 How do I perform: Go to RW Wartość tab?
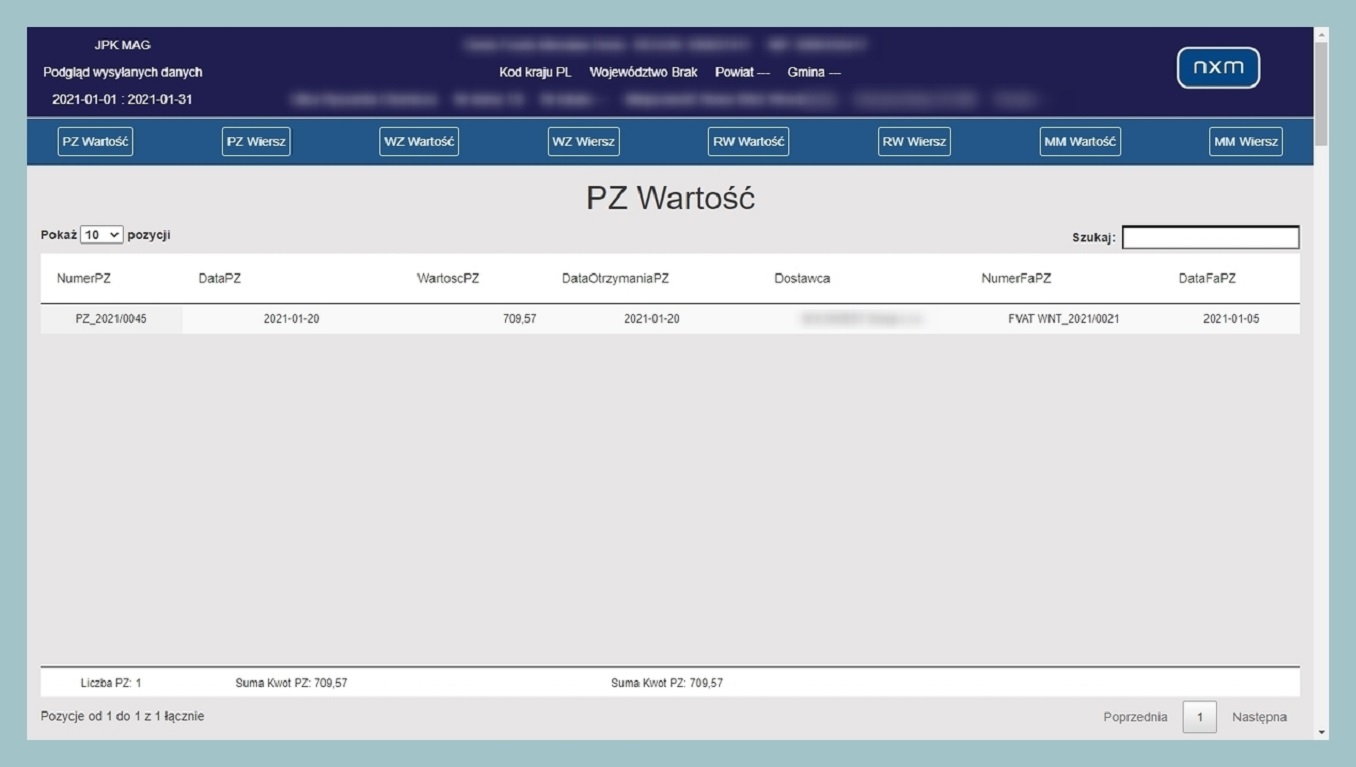coord(748,142)
